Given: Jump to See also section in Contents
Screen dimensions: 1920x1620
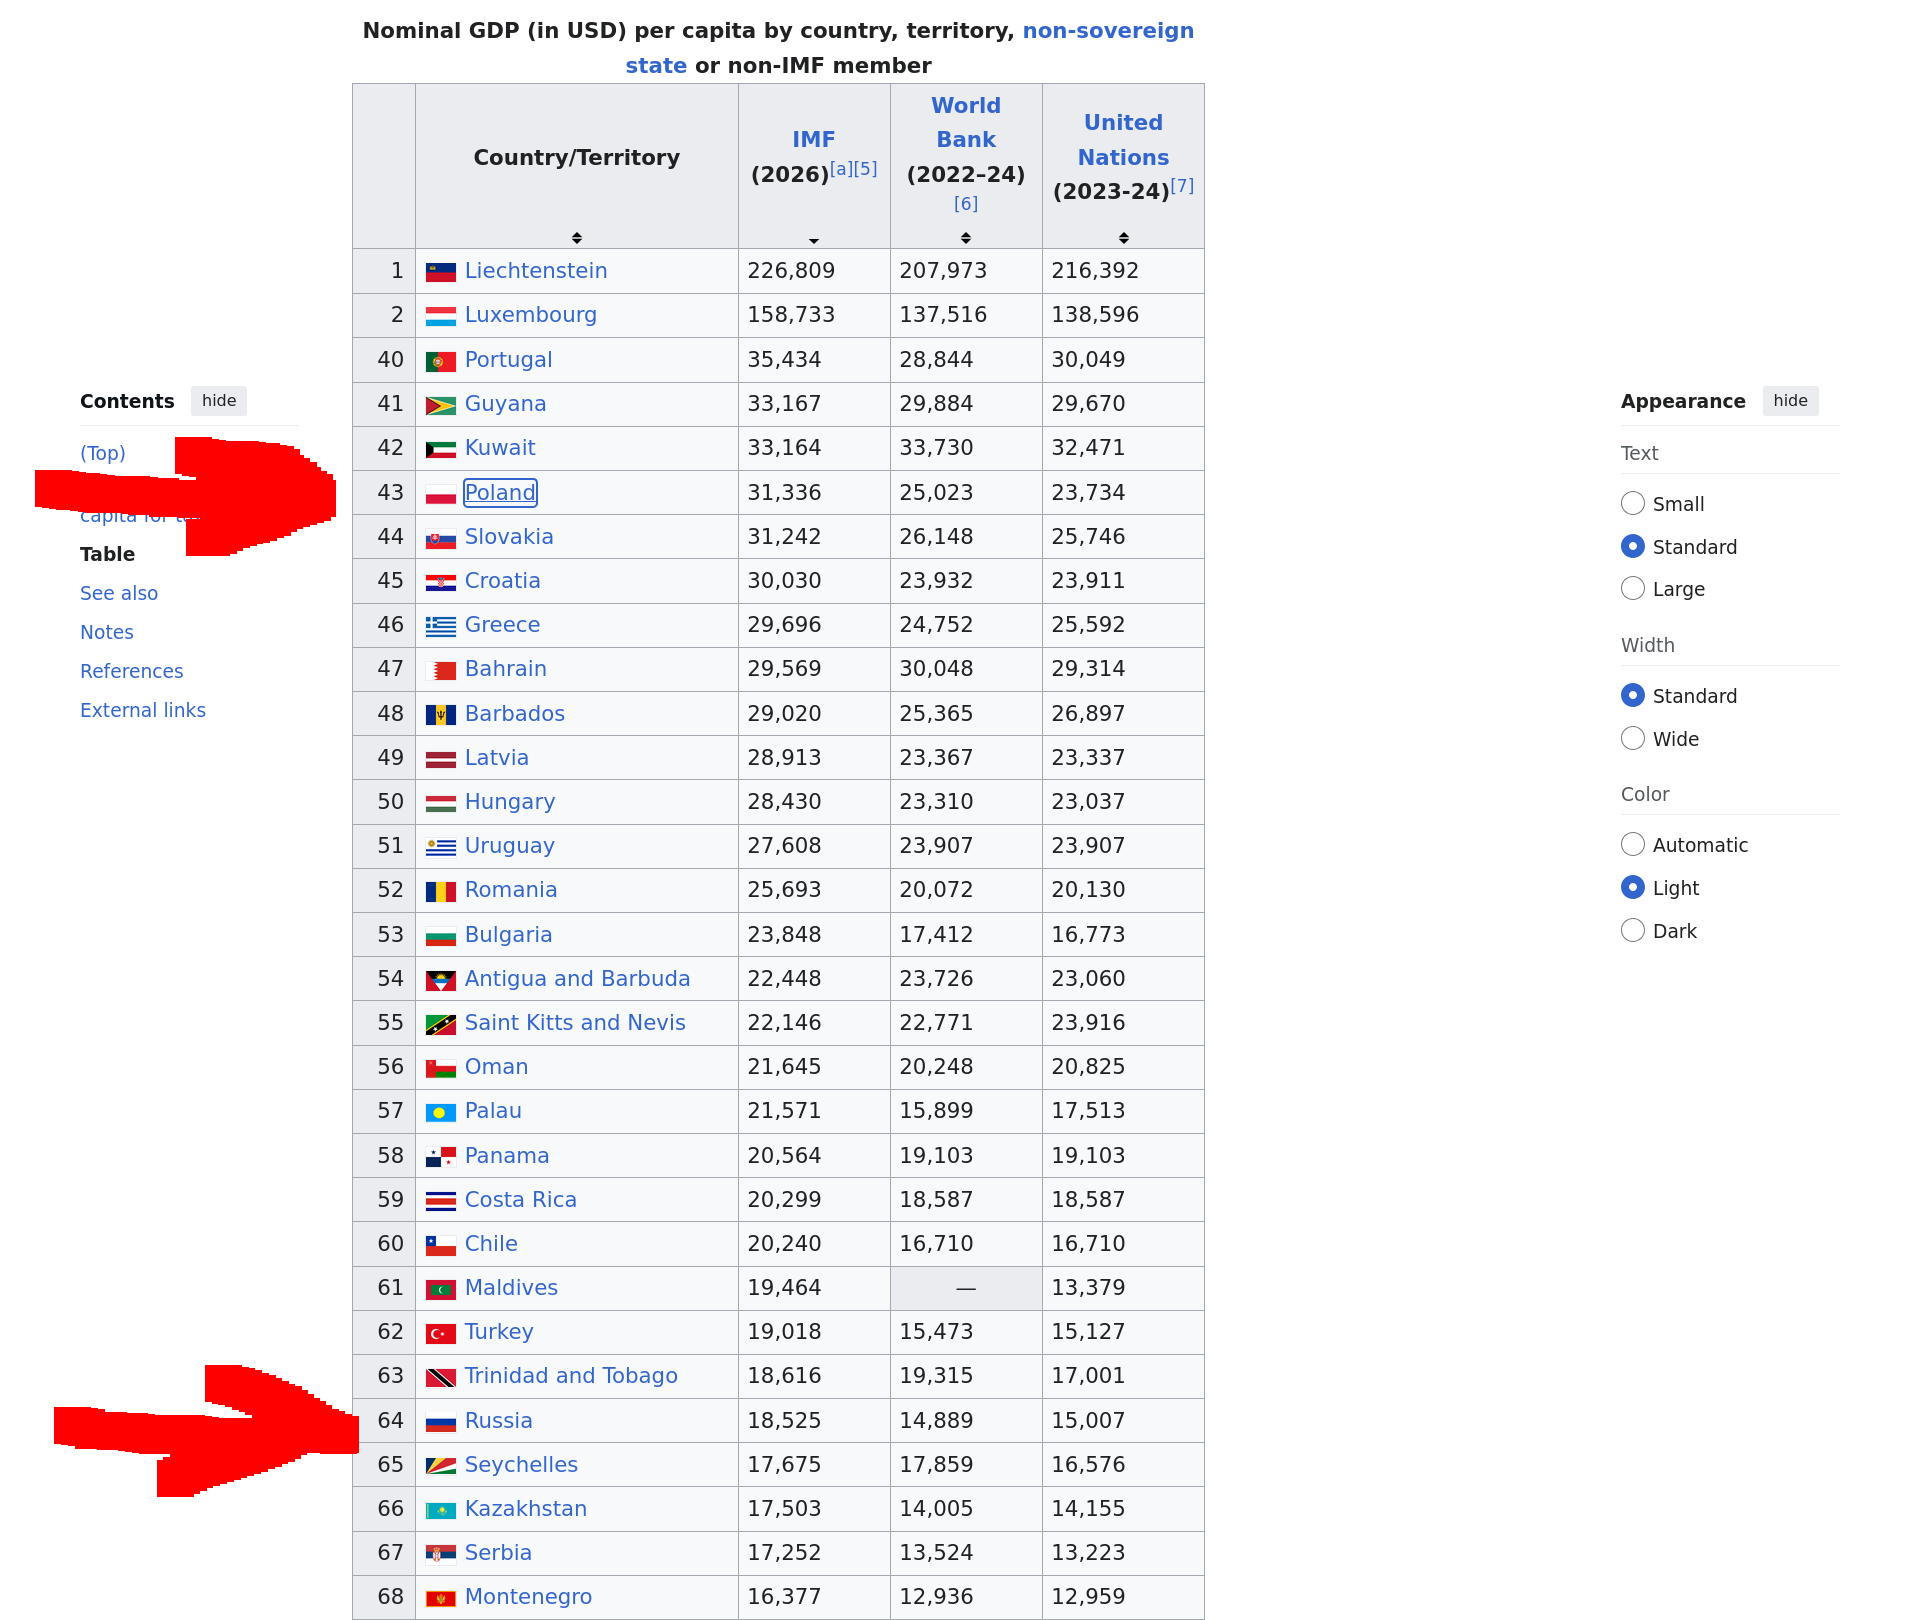Looking at the screenshot, I should [x=119, y=593].
